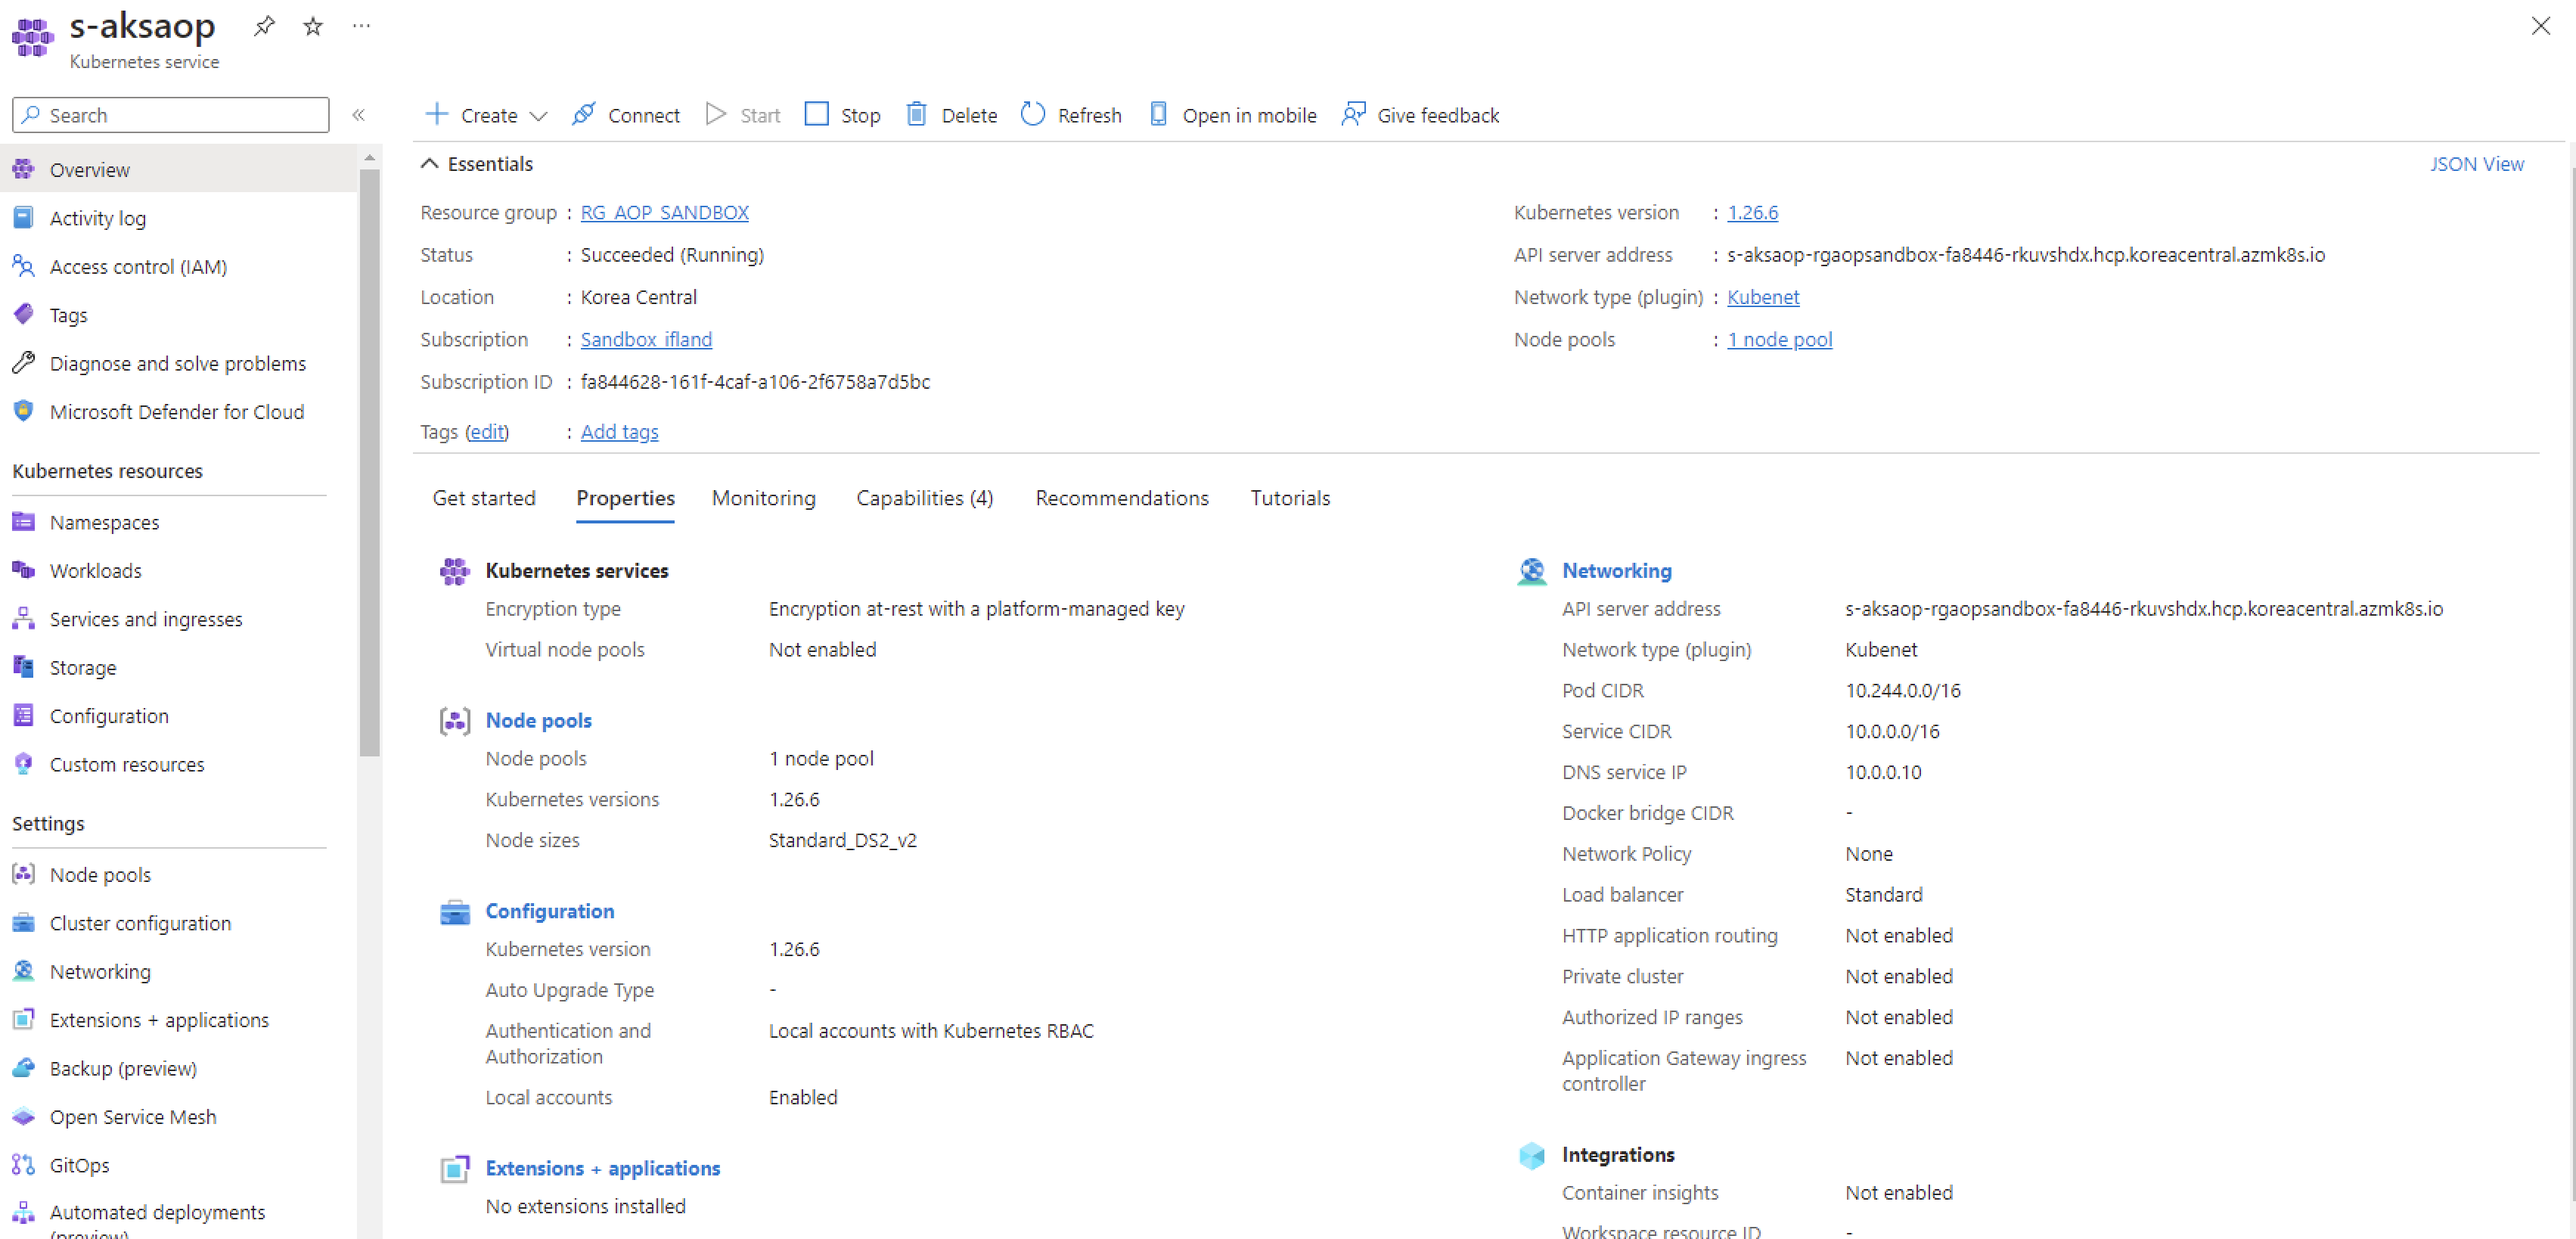Click the Tags sidebar icon
The image size is (2576, 1239).
(23, 314)
